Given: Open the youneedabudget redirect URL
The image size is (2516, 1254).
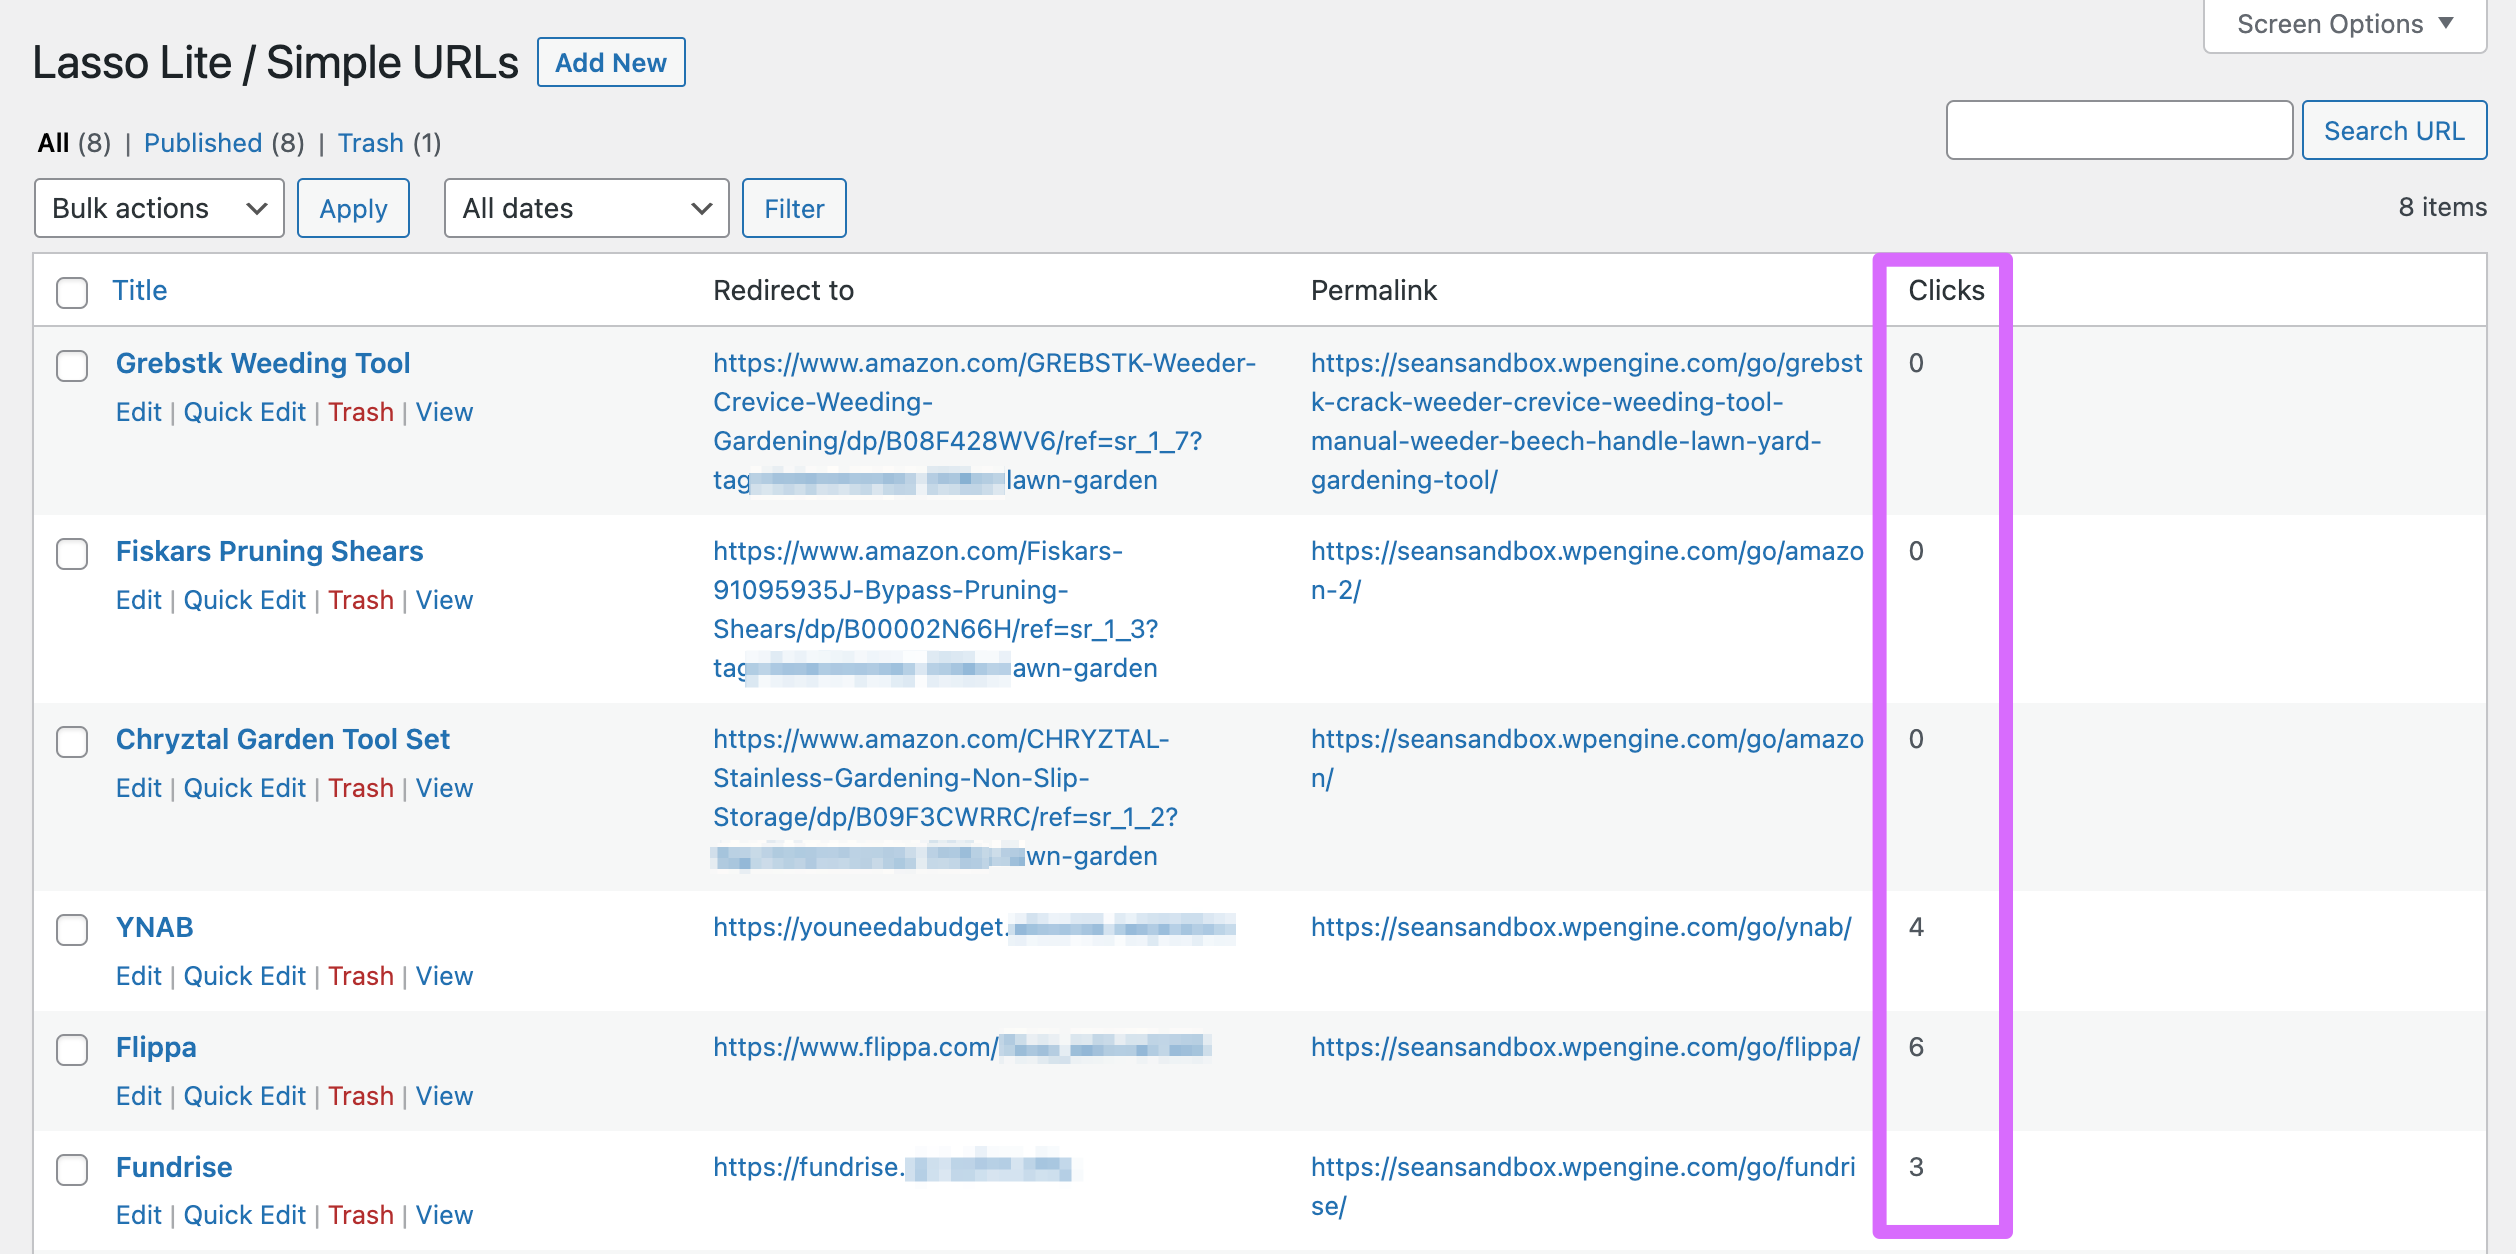Looking at the screenshot, I should click(x=974, y=927).
